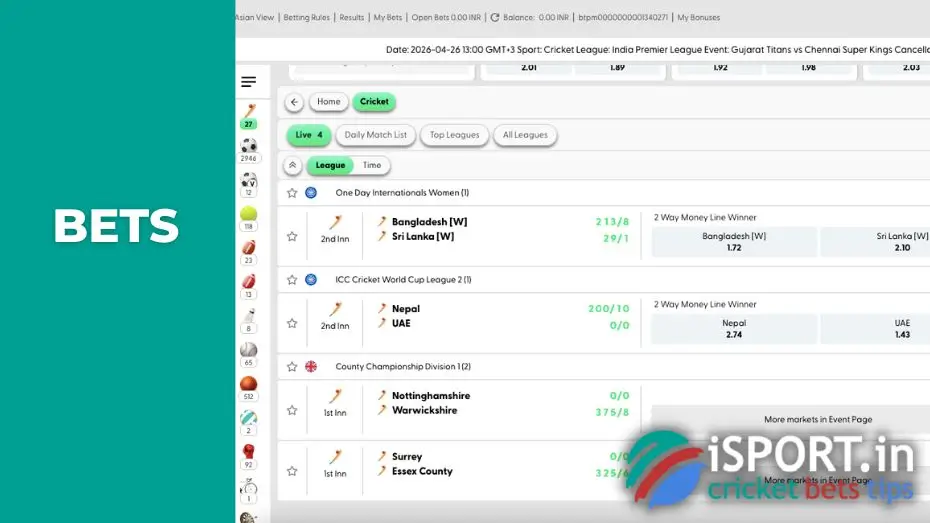Toggle favorite star for County Championship Division 1
The height and width of the screenshot is (523, 930).
pos(292,367)
